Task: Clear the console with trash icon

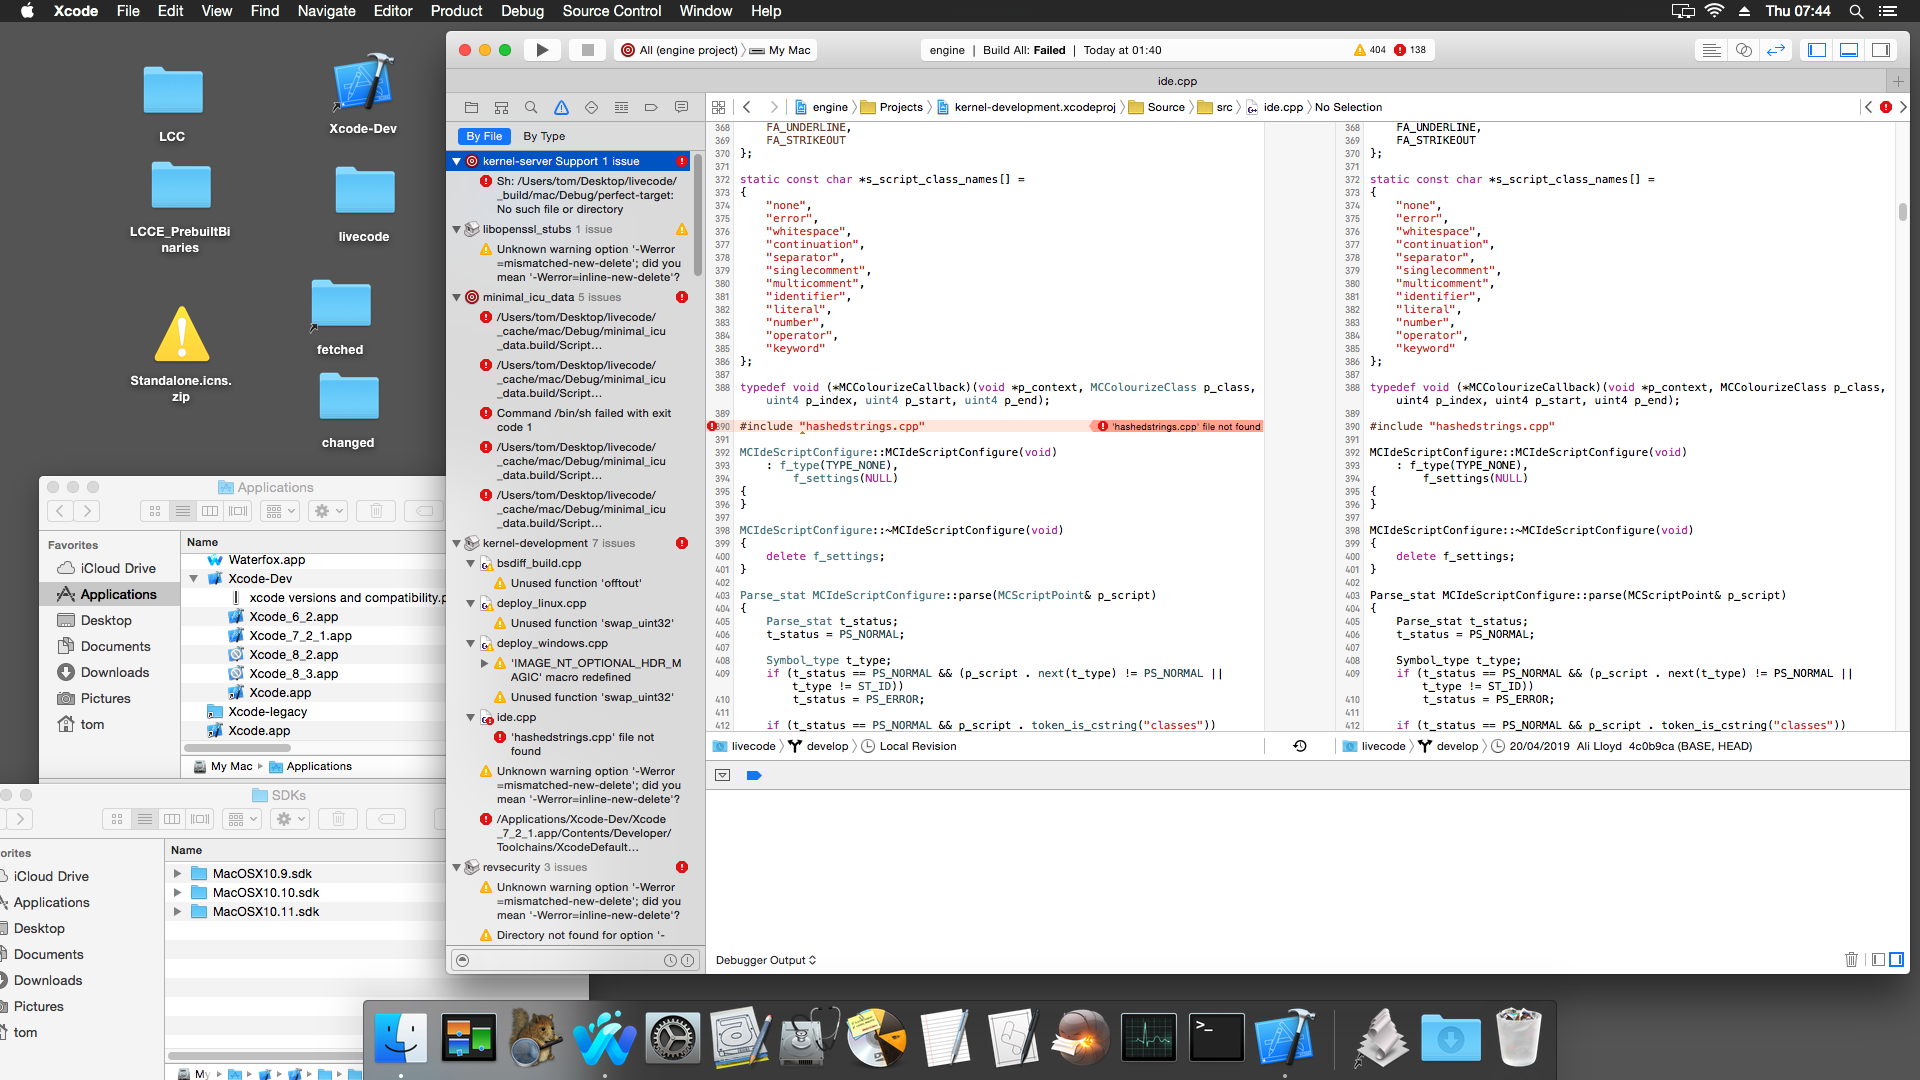Action: tap(1851, 960)
